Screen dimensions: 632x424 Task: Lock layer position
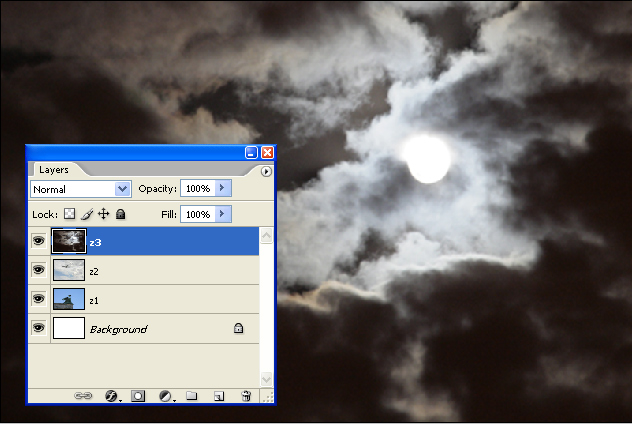tap(104, 214)
